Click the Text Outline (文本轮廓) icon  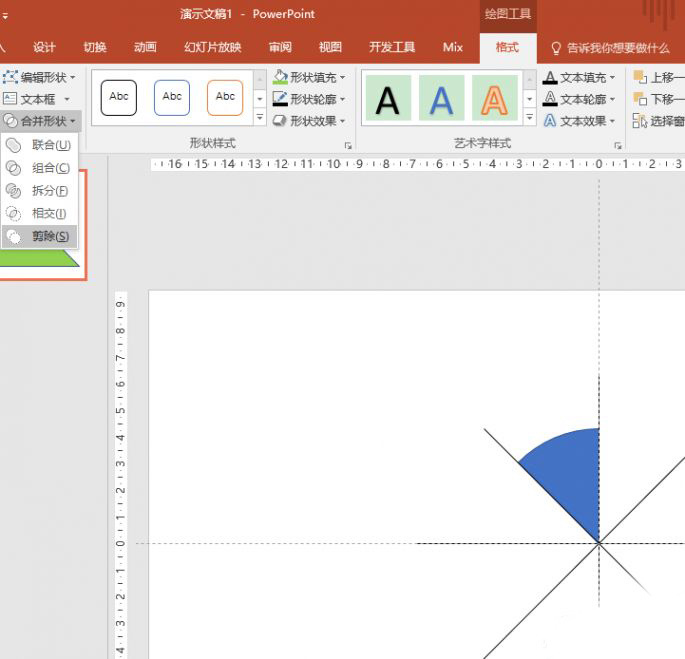(550, 99)
